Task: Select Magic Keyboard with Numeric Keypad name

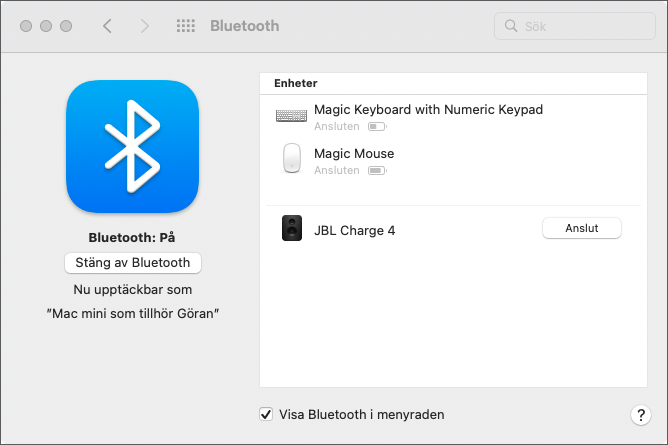Action: [x=428, y=109]
